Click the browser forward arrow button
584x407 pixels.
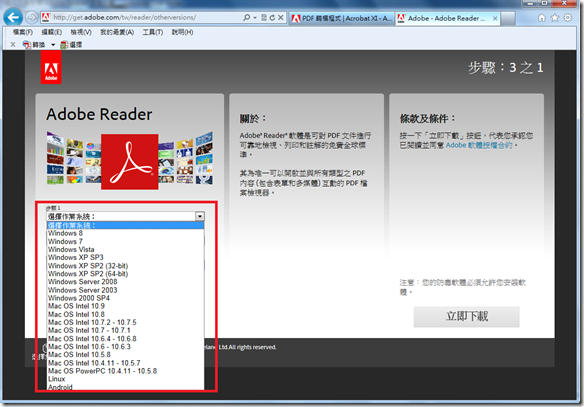32,18
